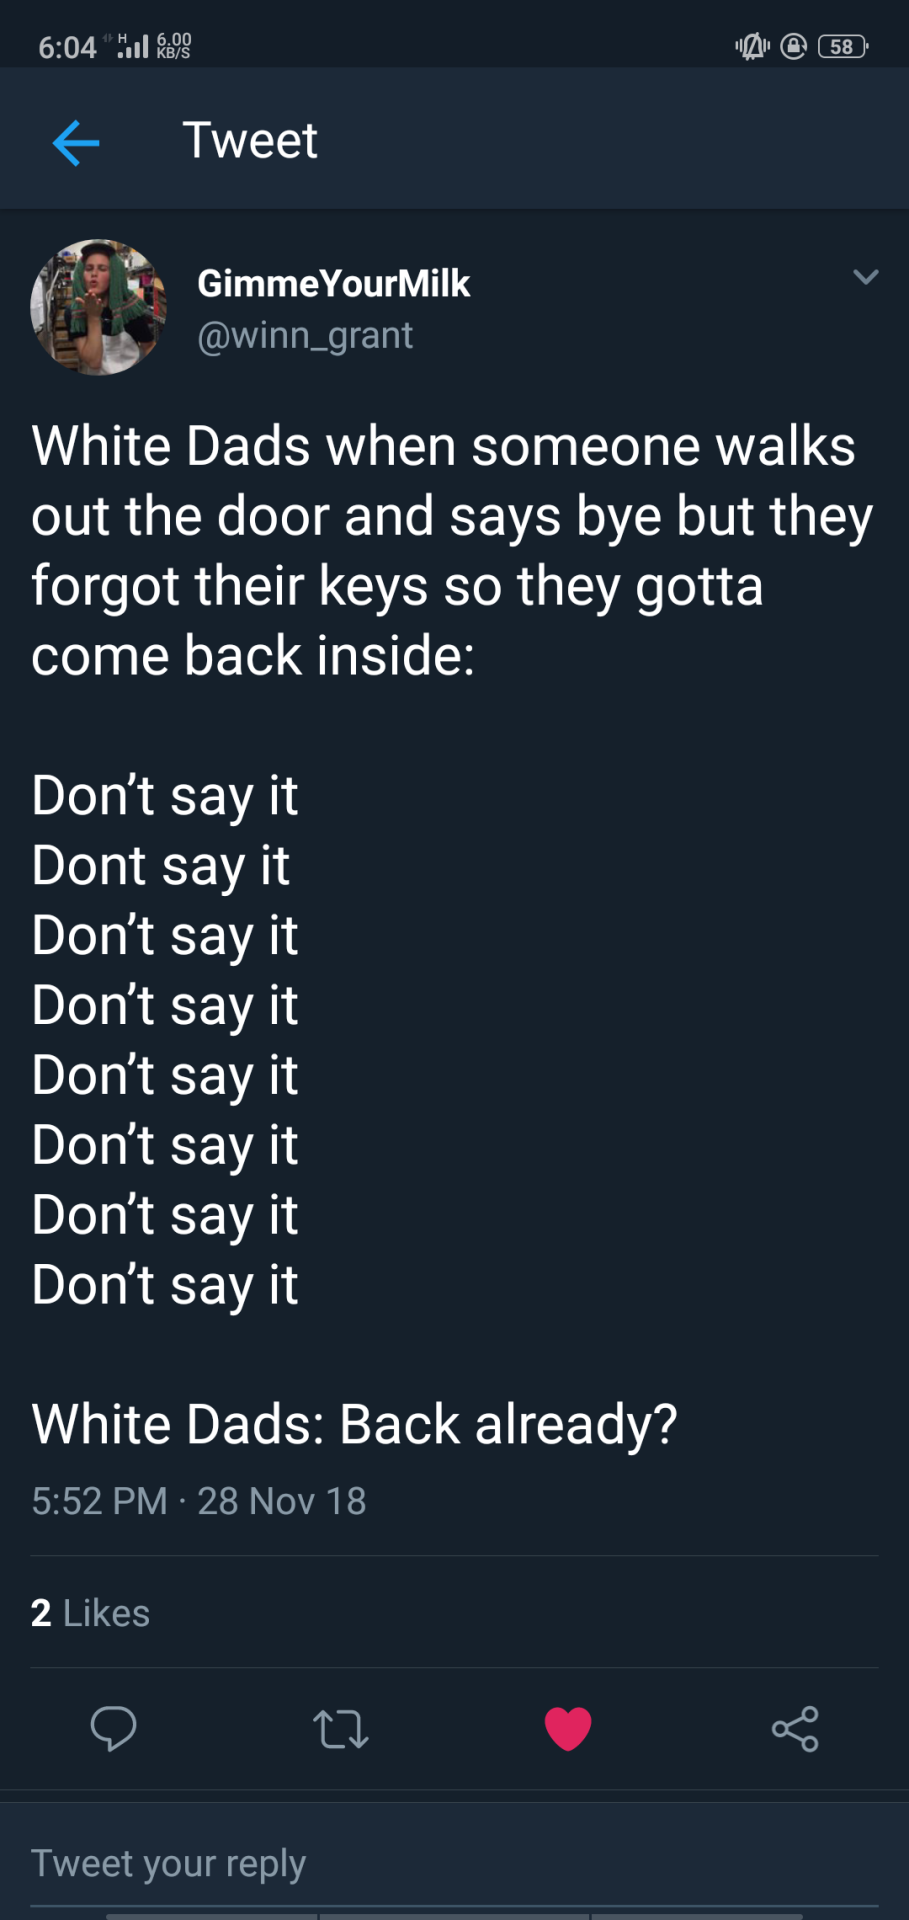Tap the back arrow icon
Image resolution: width=909 pixels, height=1920 pixels.
(x=76, y=142)
